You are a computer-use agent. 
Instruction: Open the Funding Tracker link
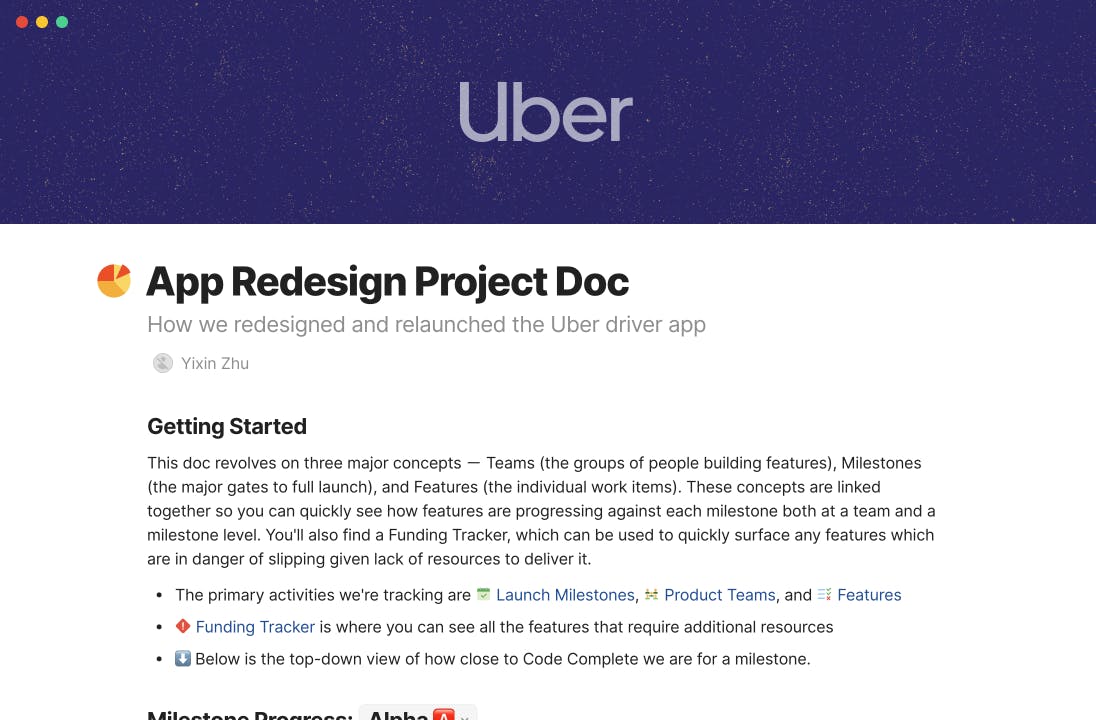pos(255,627)
